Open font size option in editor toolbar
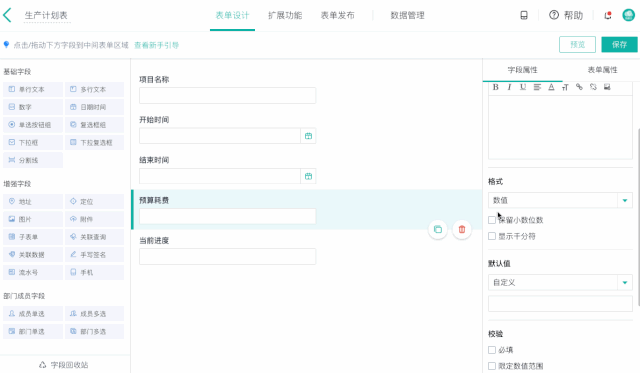 tap(565, 87)
